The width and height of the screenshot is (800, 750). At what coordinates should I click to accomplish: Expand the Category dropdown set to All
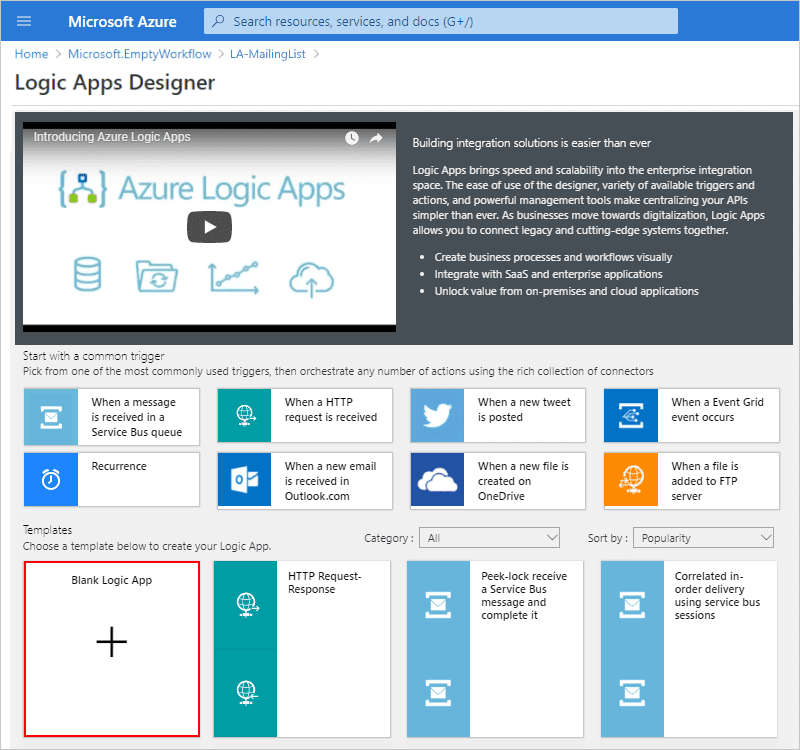[489, 538]
